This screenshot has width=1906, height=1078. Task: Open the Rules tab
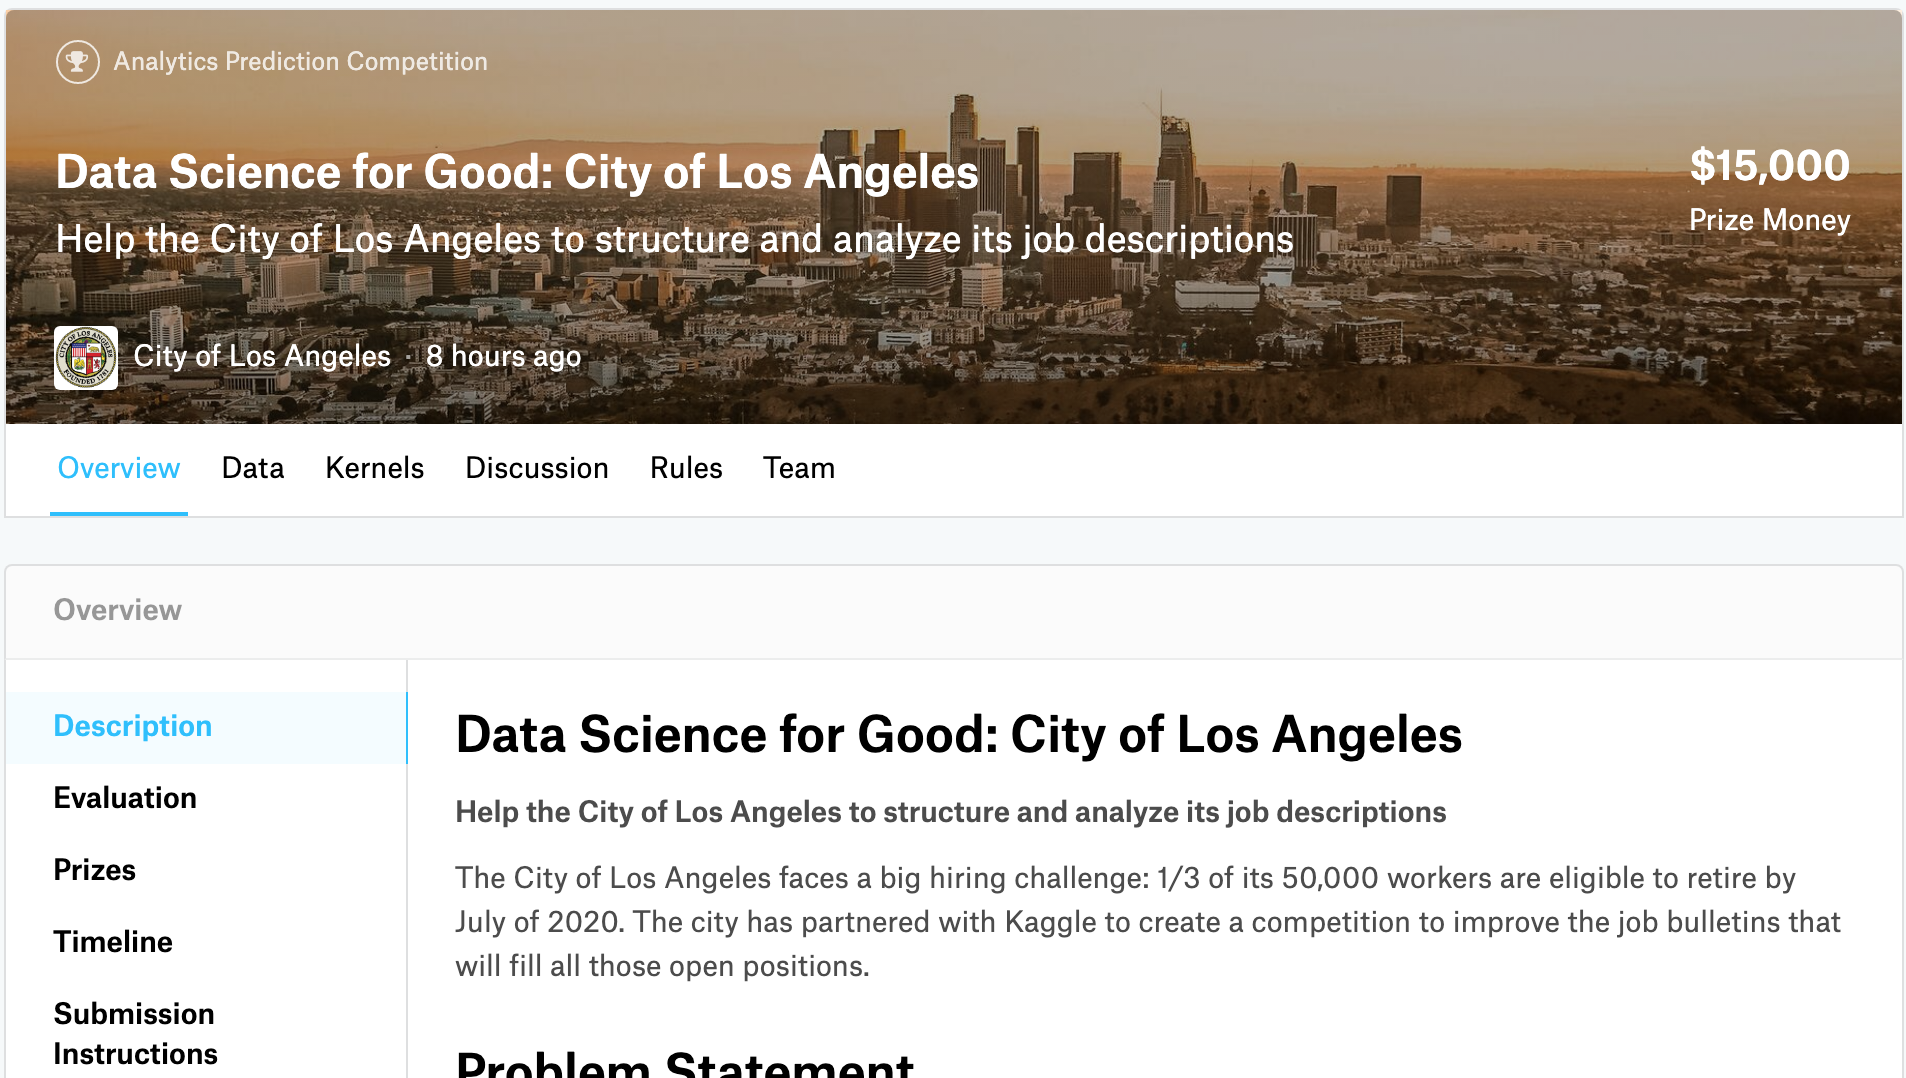[x=686, y=468]
